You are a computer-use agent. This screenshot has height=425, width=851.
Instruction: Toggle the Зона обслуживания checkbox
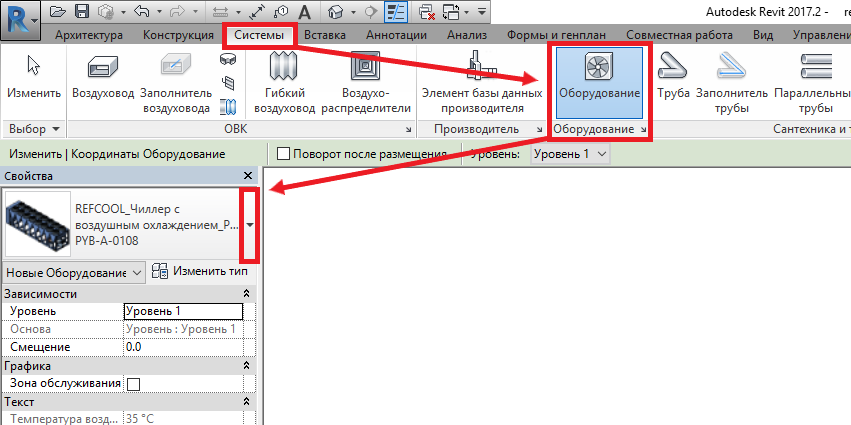(133, 383)
